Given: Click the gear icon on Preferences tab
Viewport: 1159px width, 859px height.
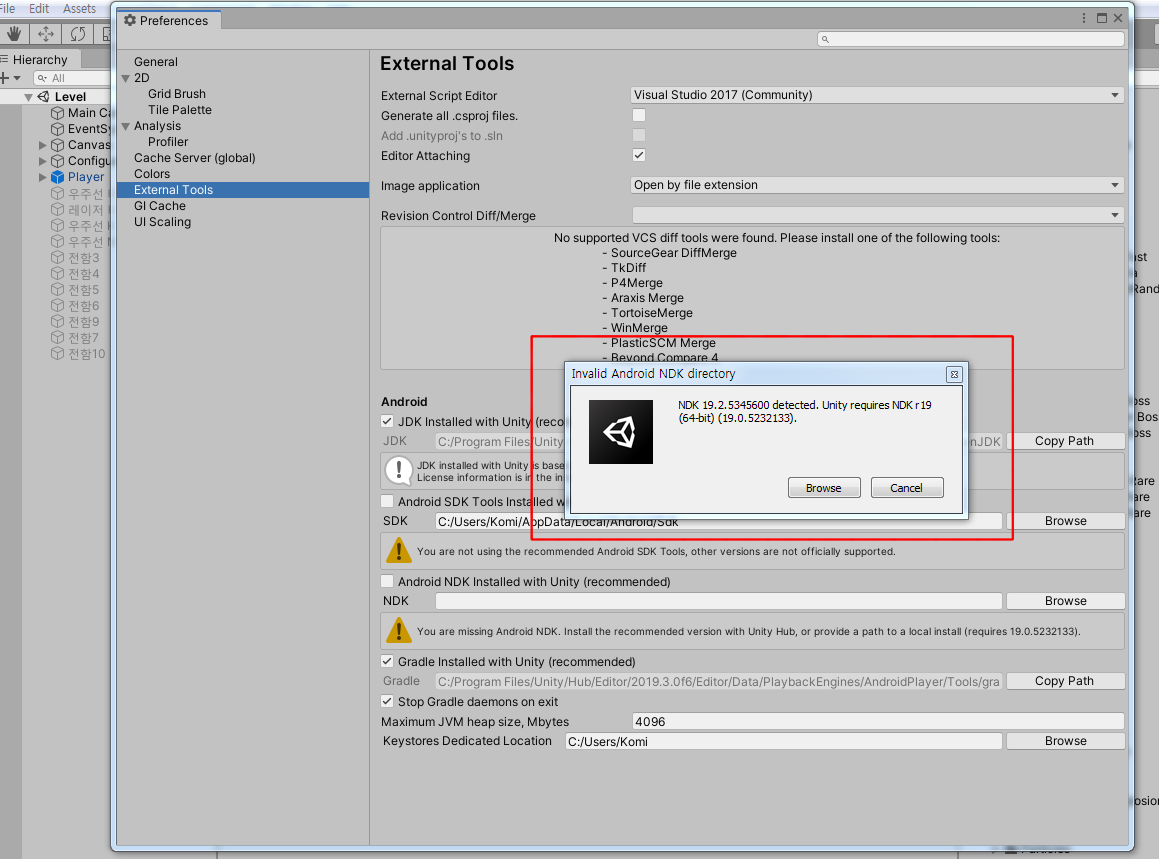Looking at the screenshot, I should click(130, 21).
